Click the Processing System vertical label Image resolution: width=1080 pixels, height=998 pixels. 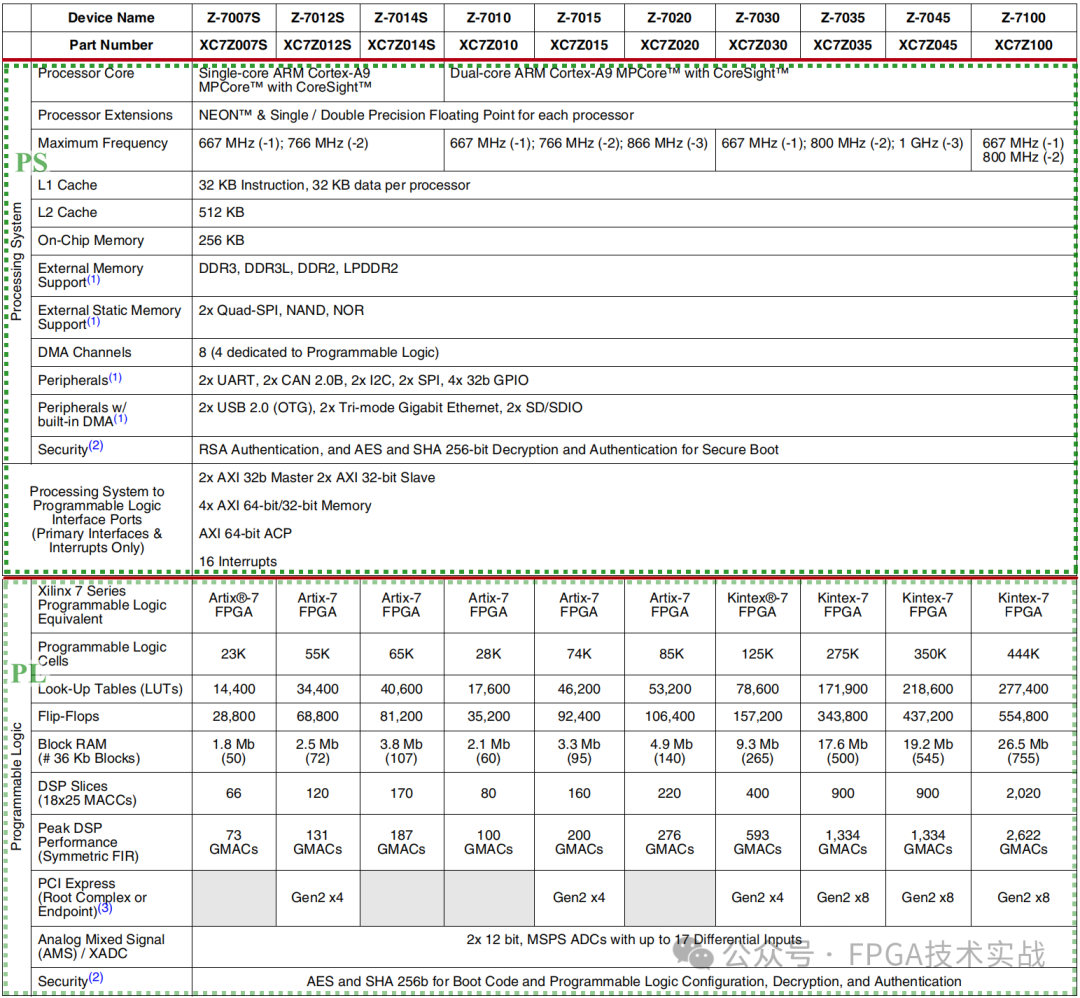(x=17, y=262)
